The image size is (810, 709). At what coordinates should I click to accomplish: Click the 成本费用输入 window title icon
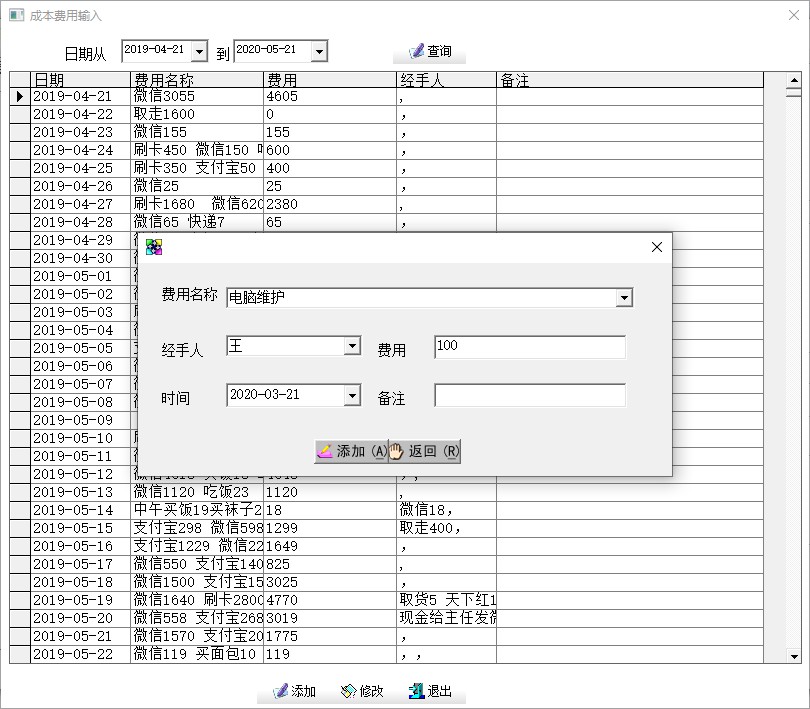pyautogui.click(x=16, y=16)
